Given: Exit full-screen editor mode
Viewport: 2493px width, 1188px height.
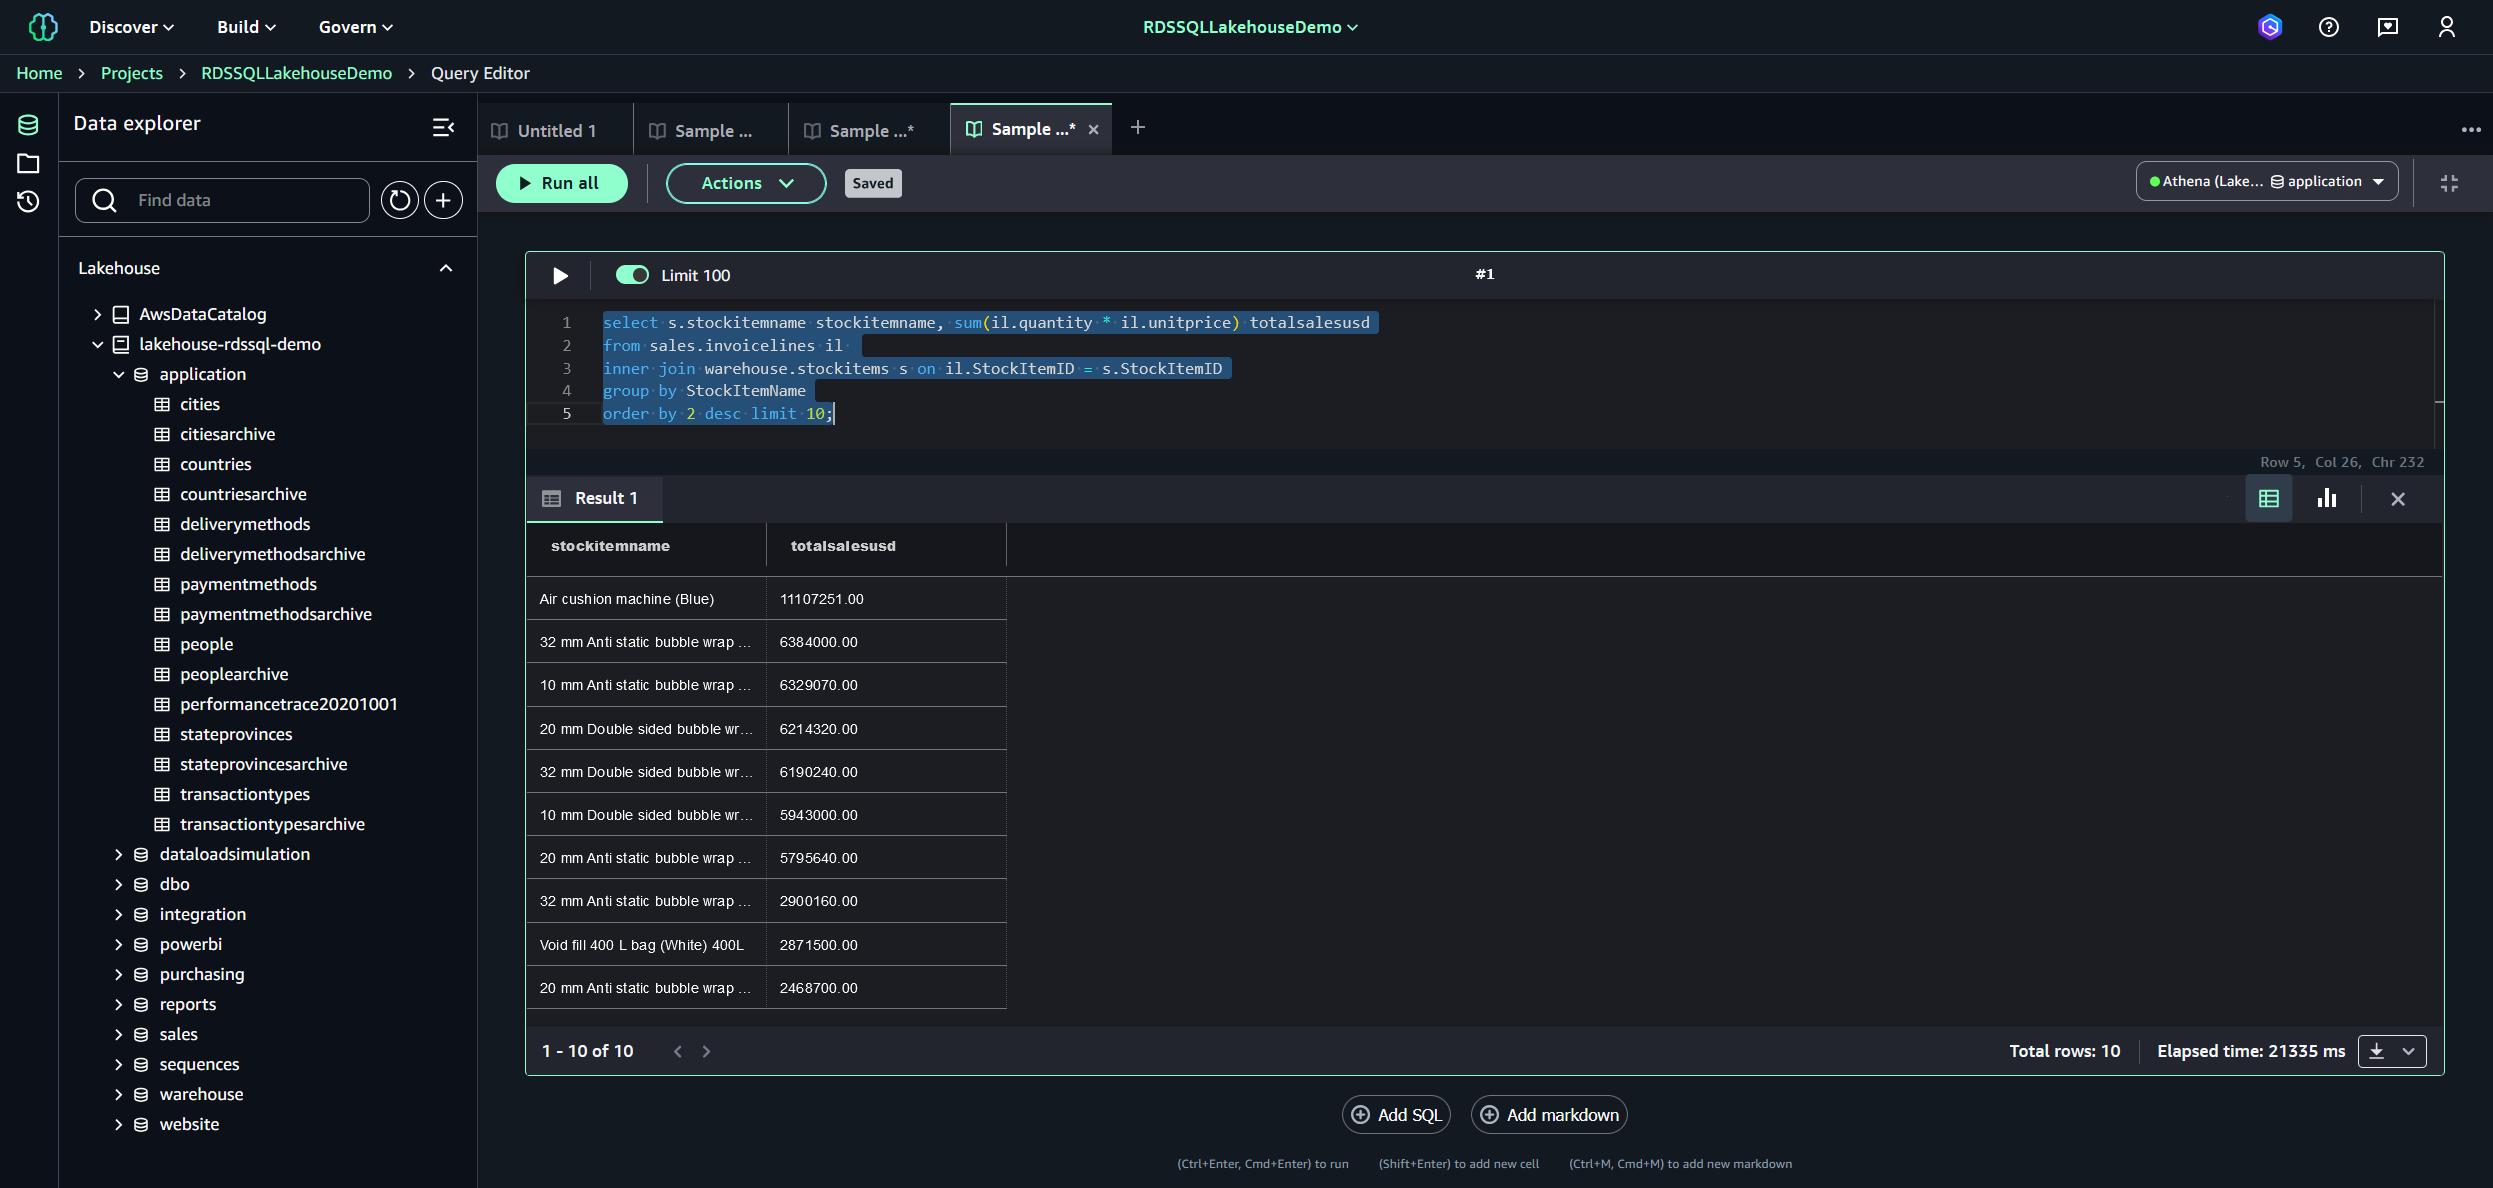Looking at the screenshot, I should (x=2449, y=184).
